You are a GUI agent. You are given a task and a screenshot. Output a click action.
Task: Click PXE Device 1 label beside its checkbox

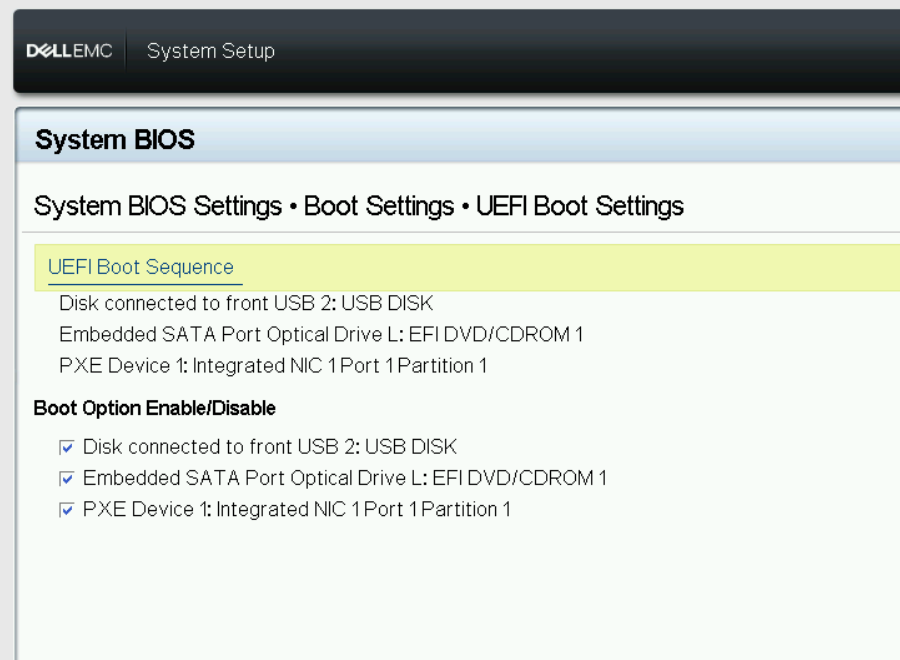pyautogui.click(x=297, y=509)
